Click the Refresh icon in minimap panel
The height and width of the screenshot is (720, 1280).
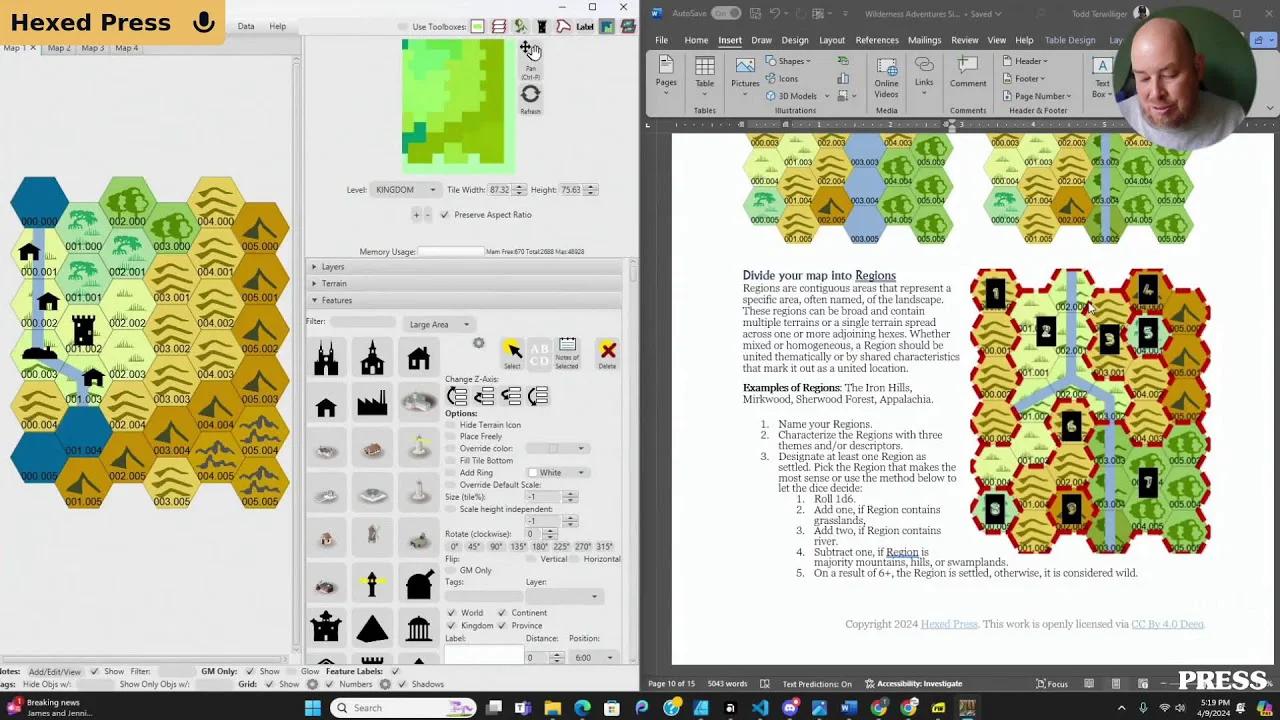tap(530, 94)
